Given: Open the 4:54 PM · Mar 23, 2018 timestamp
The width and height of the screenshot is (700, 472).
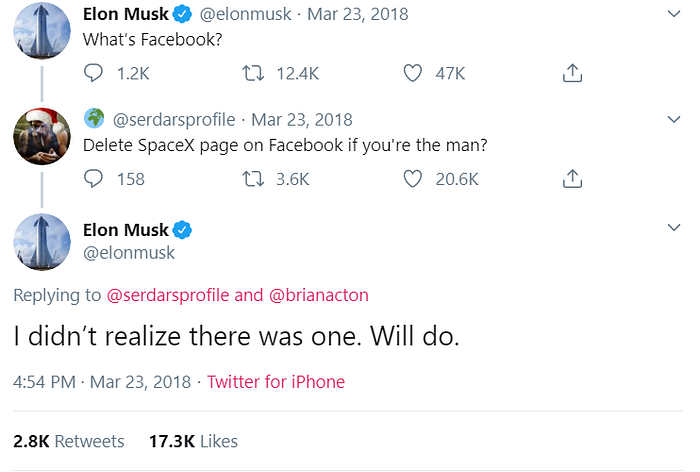Looking at the screenshot, I should [x=102, y=382].
